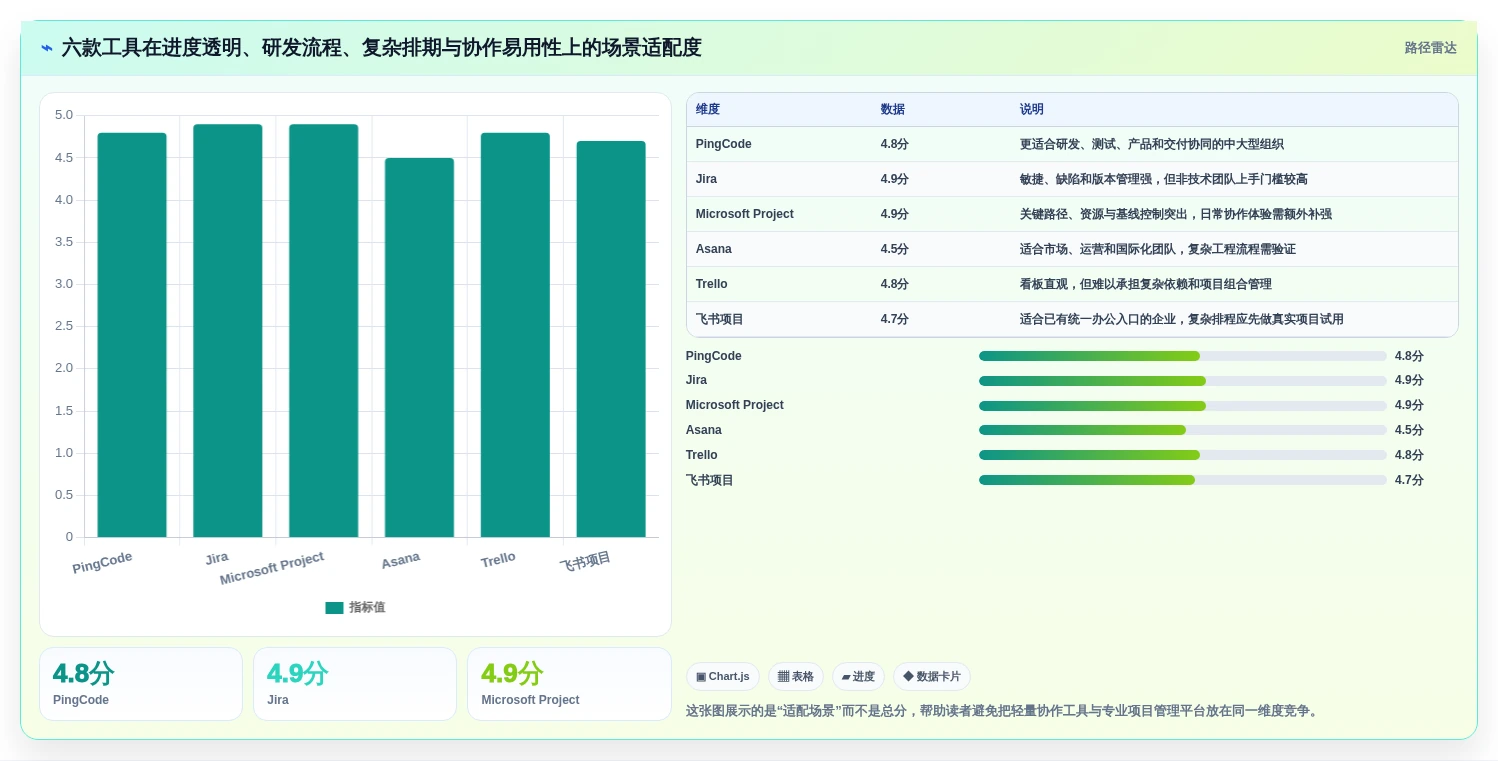This screenshot has height=761, width=1498.
Task: Click the 数据卡片 tag chip
Action: [x=932, y=677]
